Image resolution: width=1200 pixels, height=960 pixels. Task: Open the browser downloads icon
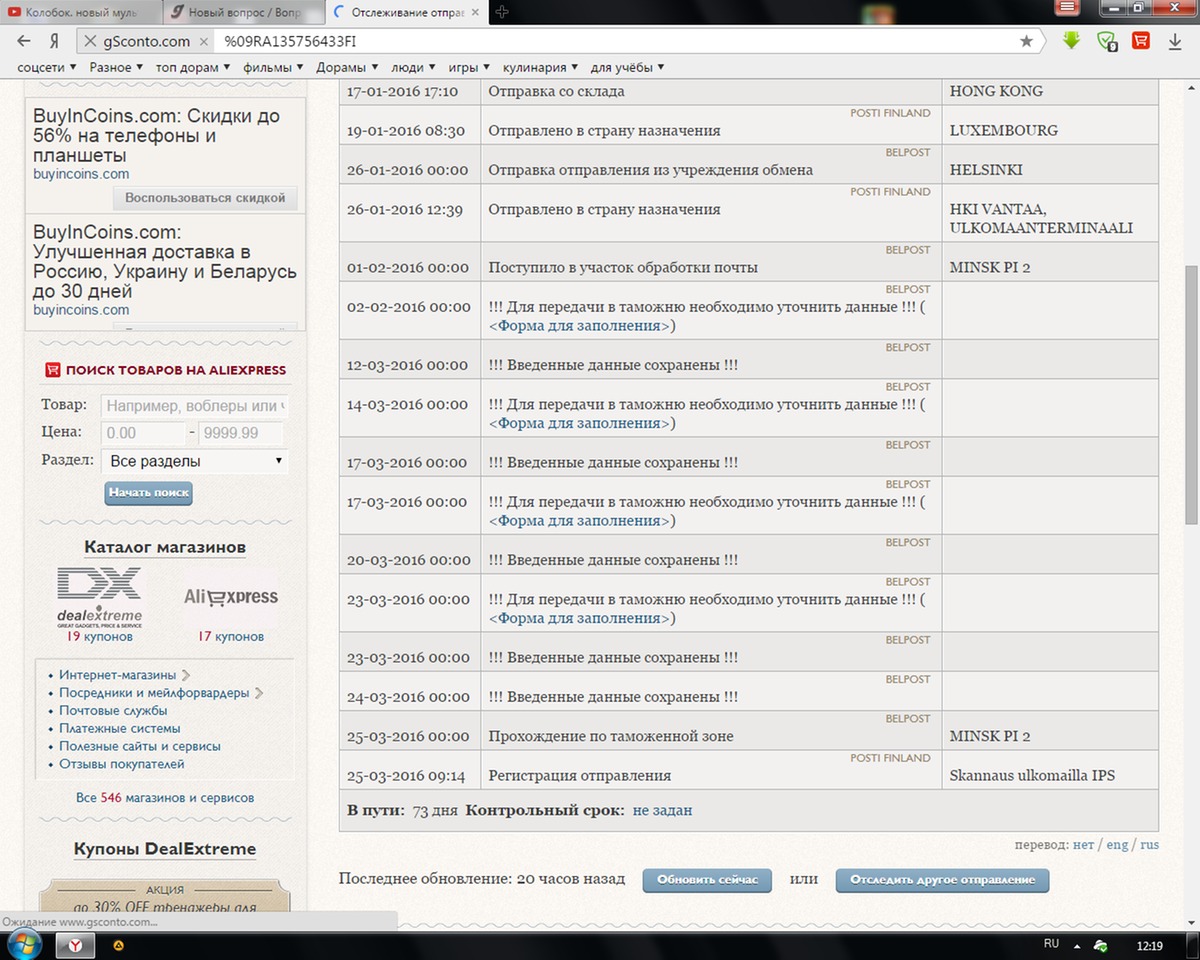[x=1175, y=41]
